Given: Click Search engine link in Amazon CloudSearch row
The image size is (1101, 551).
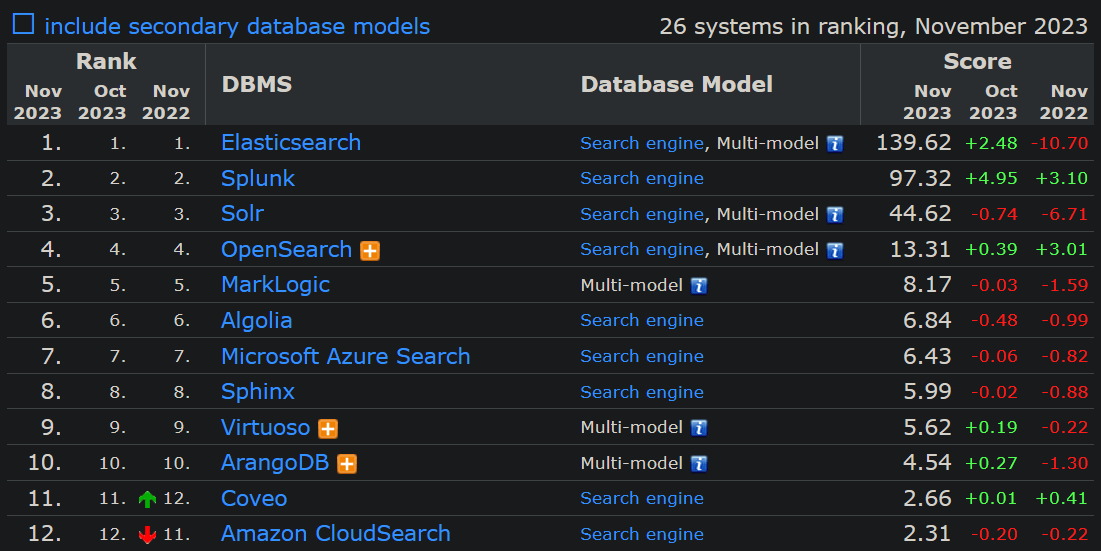Looking at the screenshot, I should pyautogui.click(x=642, y=534).
